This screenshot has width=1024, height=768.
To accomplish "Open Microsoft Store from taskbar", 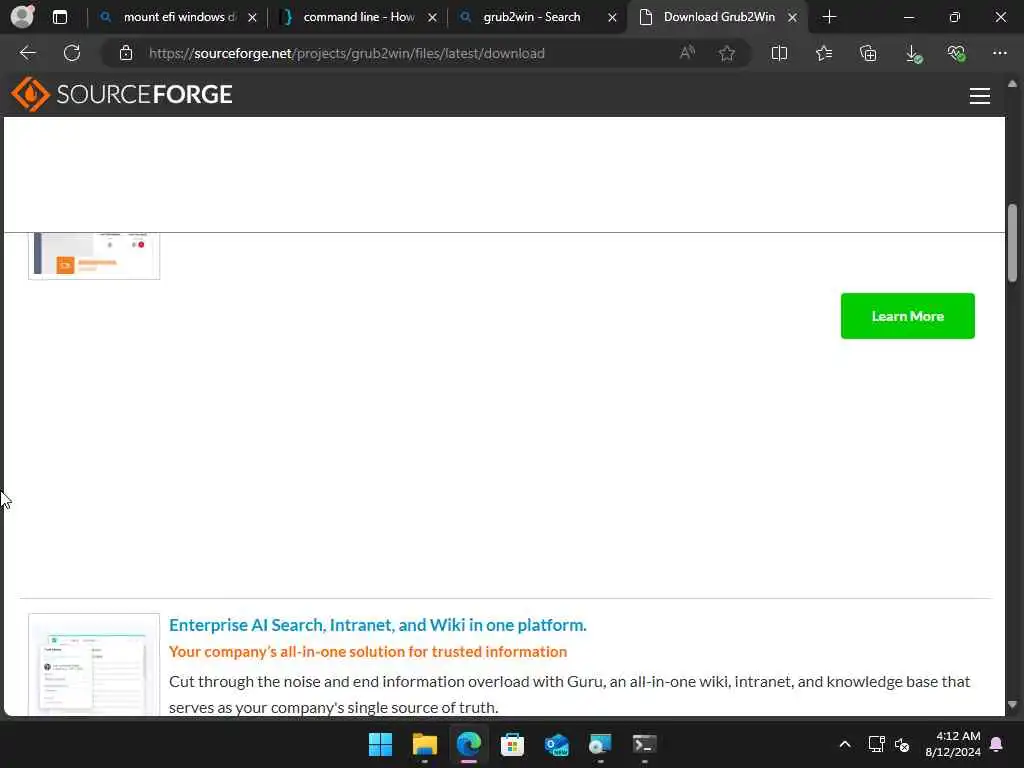I will pyautogui.click(x=513, y=744).
